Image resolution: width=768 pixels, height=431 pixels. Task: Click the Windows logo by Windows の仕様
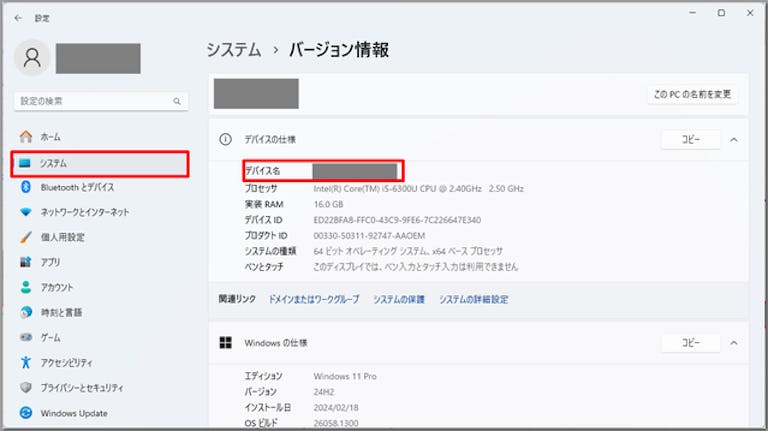[225, 343]
